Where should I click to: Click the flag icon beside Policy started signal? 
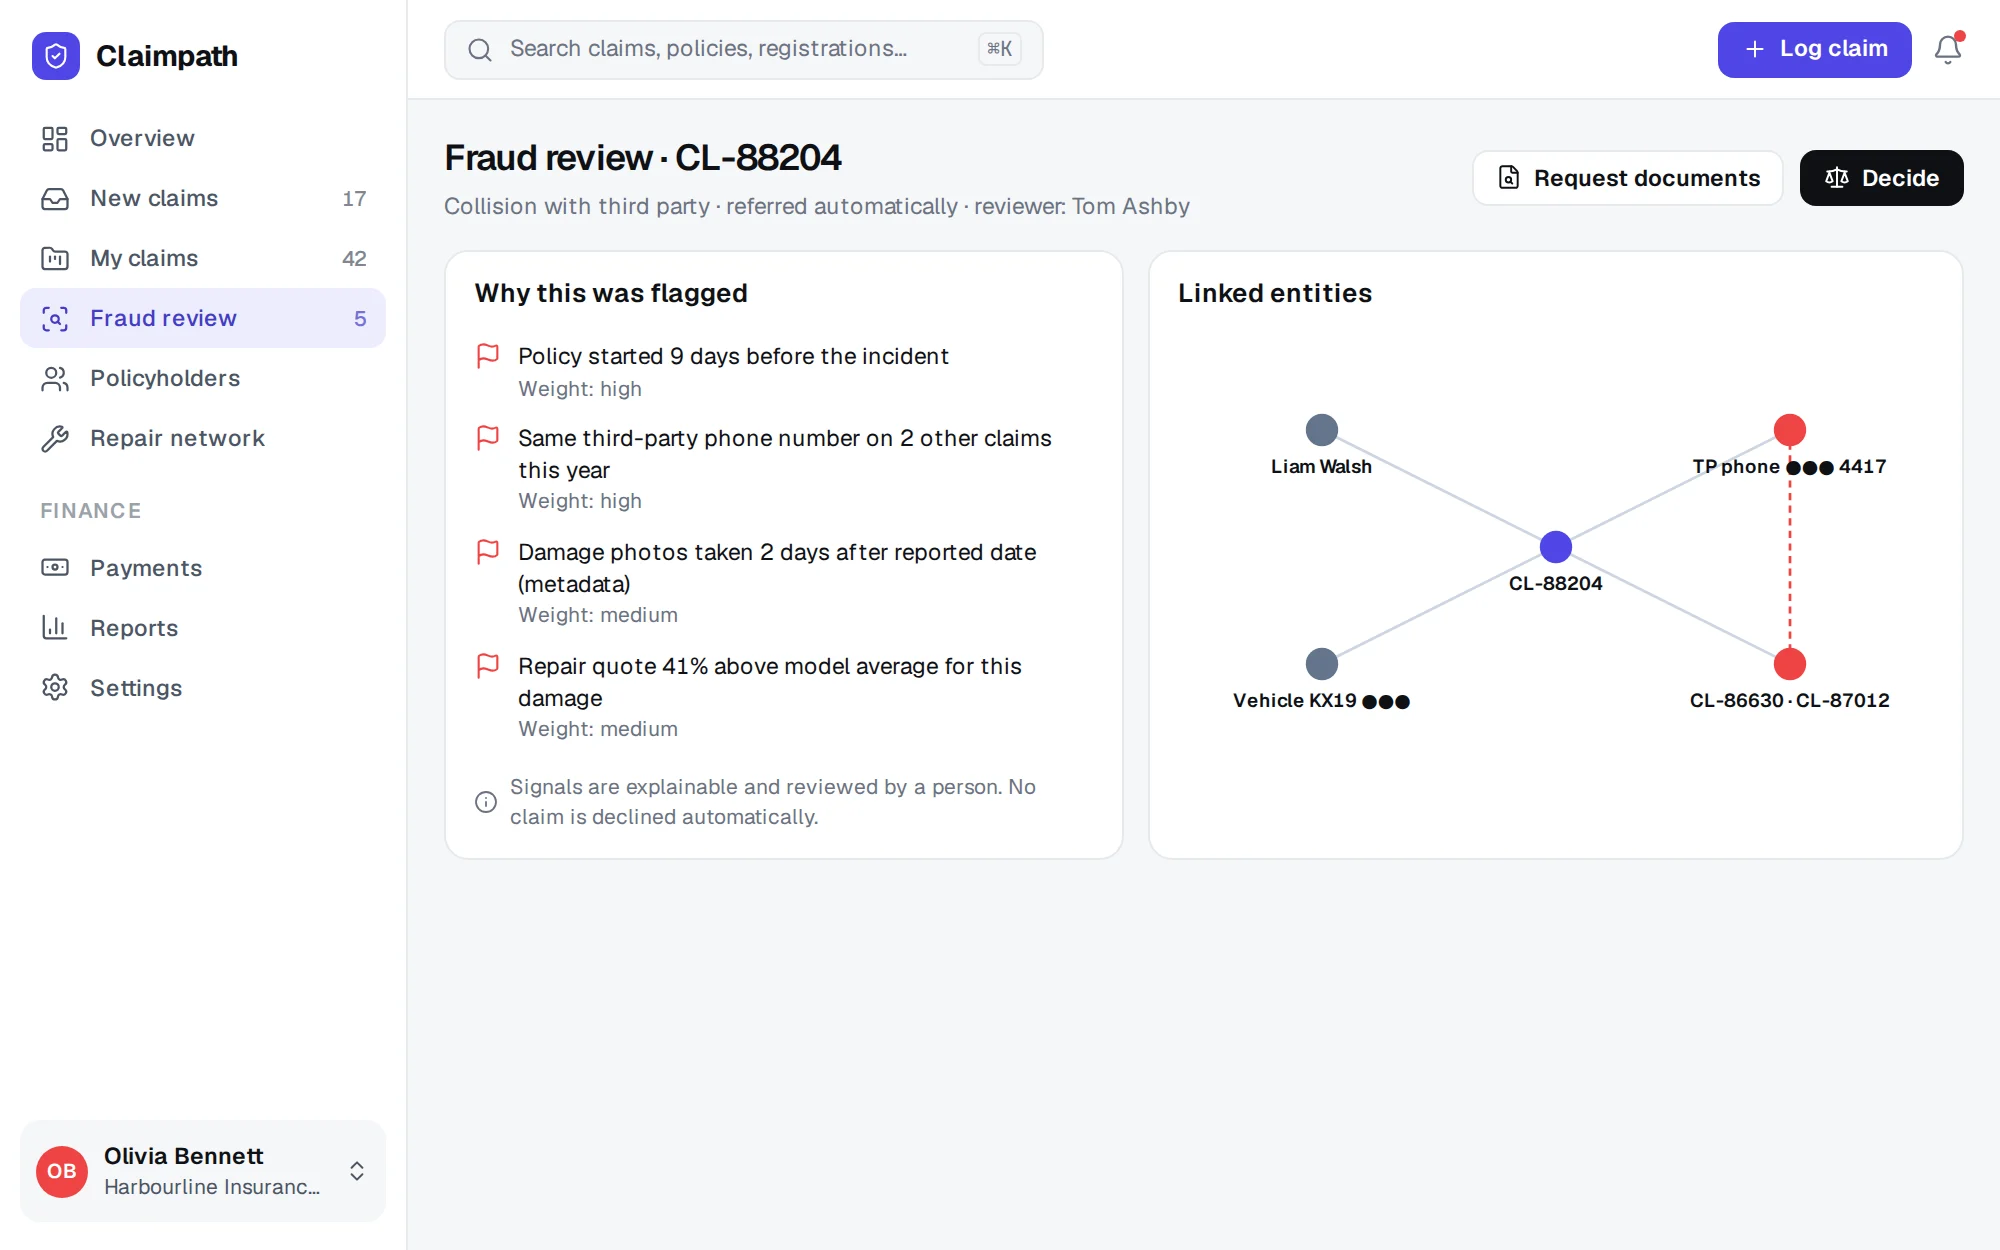(488, 356)
